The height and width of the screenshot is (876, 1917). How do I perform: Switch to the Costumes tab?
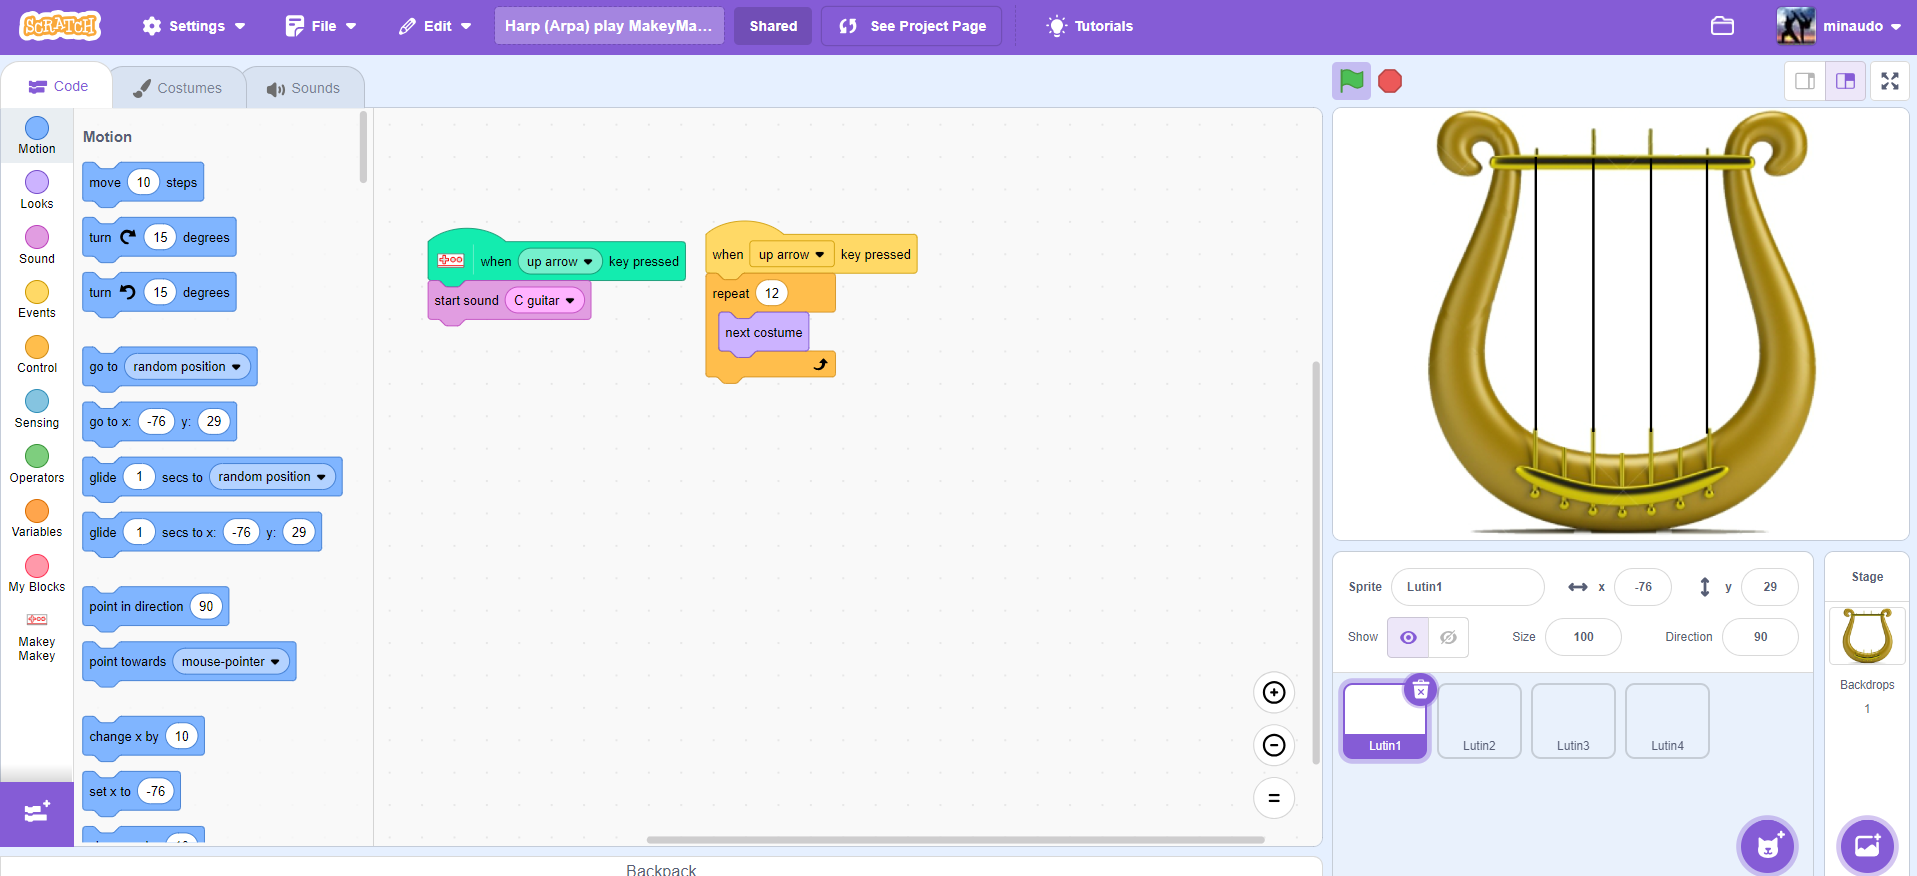[178, 88]
